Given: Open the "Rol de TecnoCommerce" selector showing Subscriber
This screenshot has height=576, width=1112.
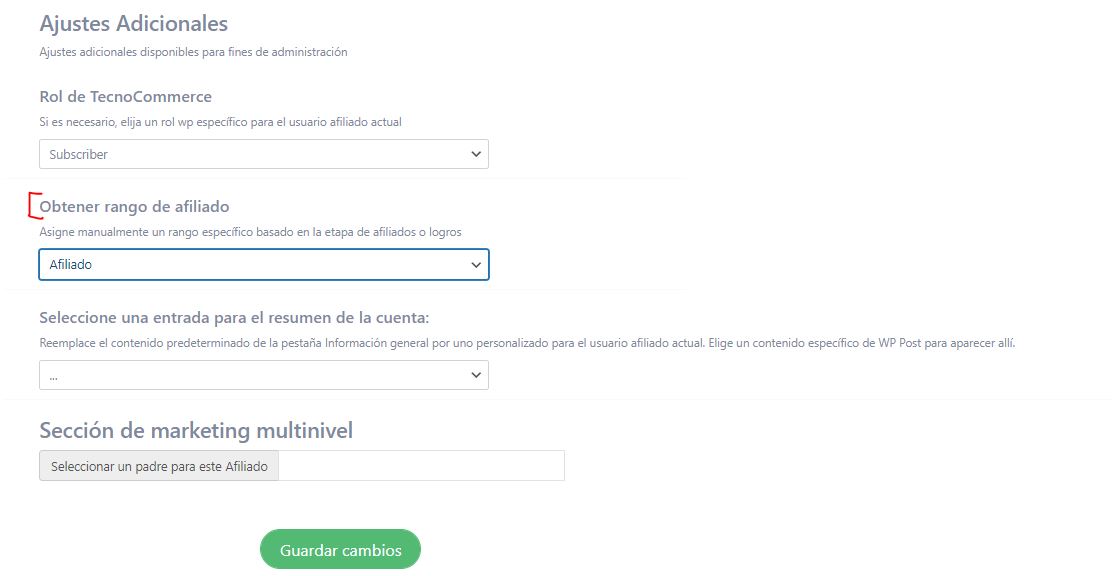Looking at the screenshot, I should pos(263,153).
